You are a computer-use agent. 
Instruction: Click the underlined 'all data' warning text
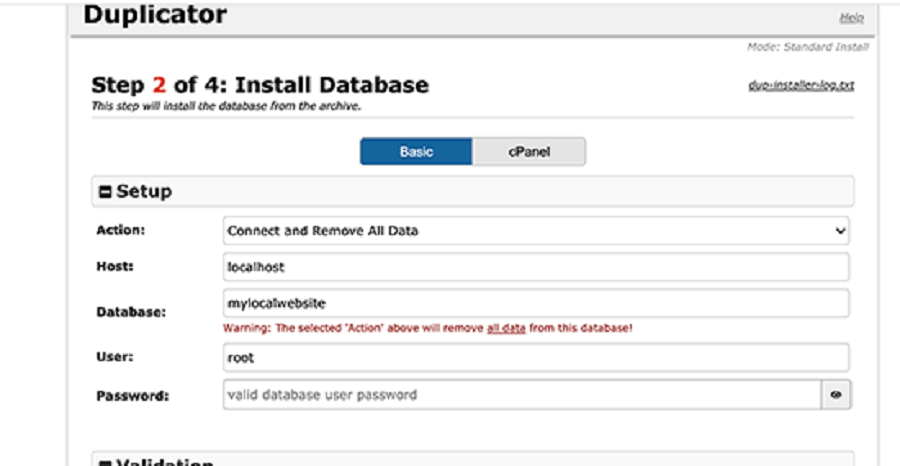[x=506, y=329]
